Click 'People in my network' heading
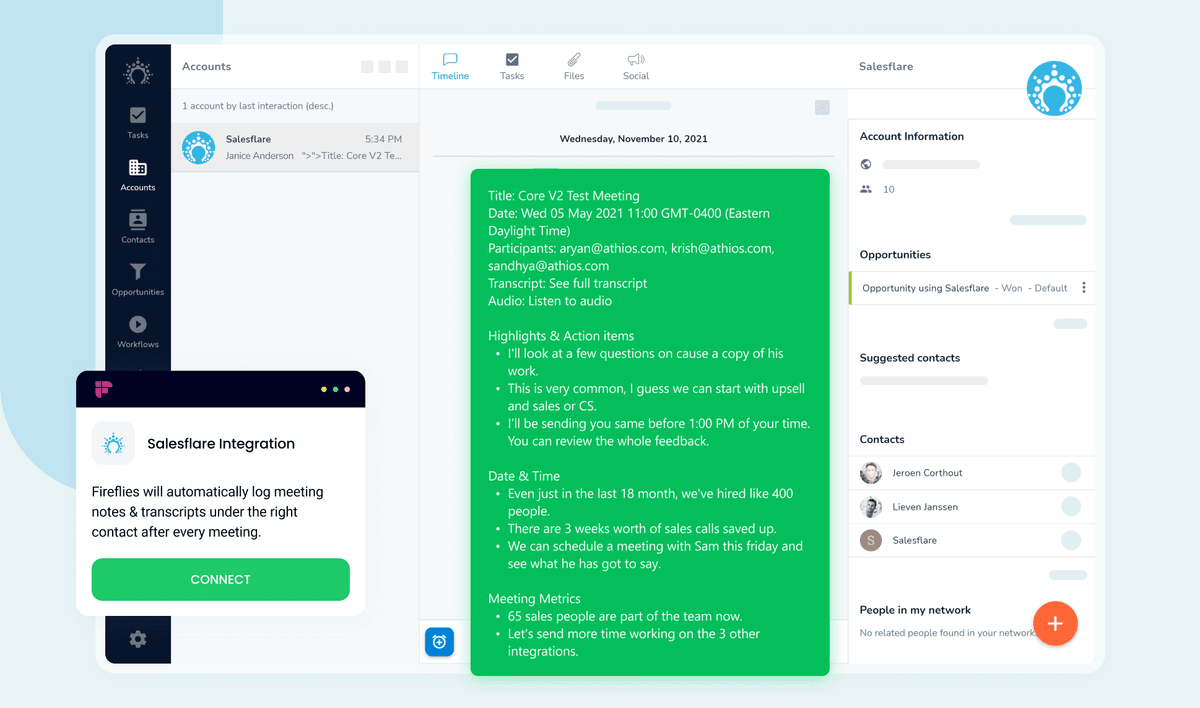Image resolution: width=1200 pixels, height=708 pixels. point(915,610)
